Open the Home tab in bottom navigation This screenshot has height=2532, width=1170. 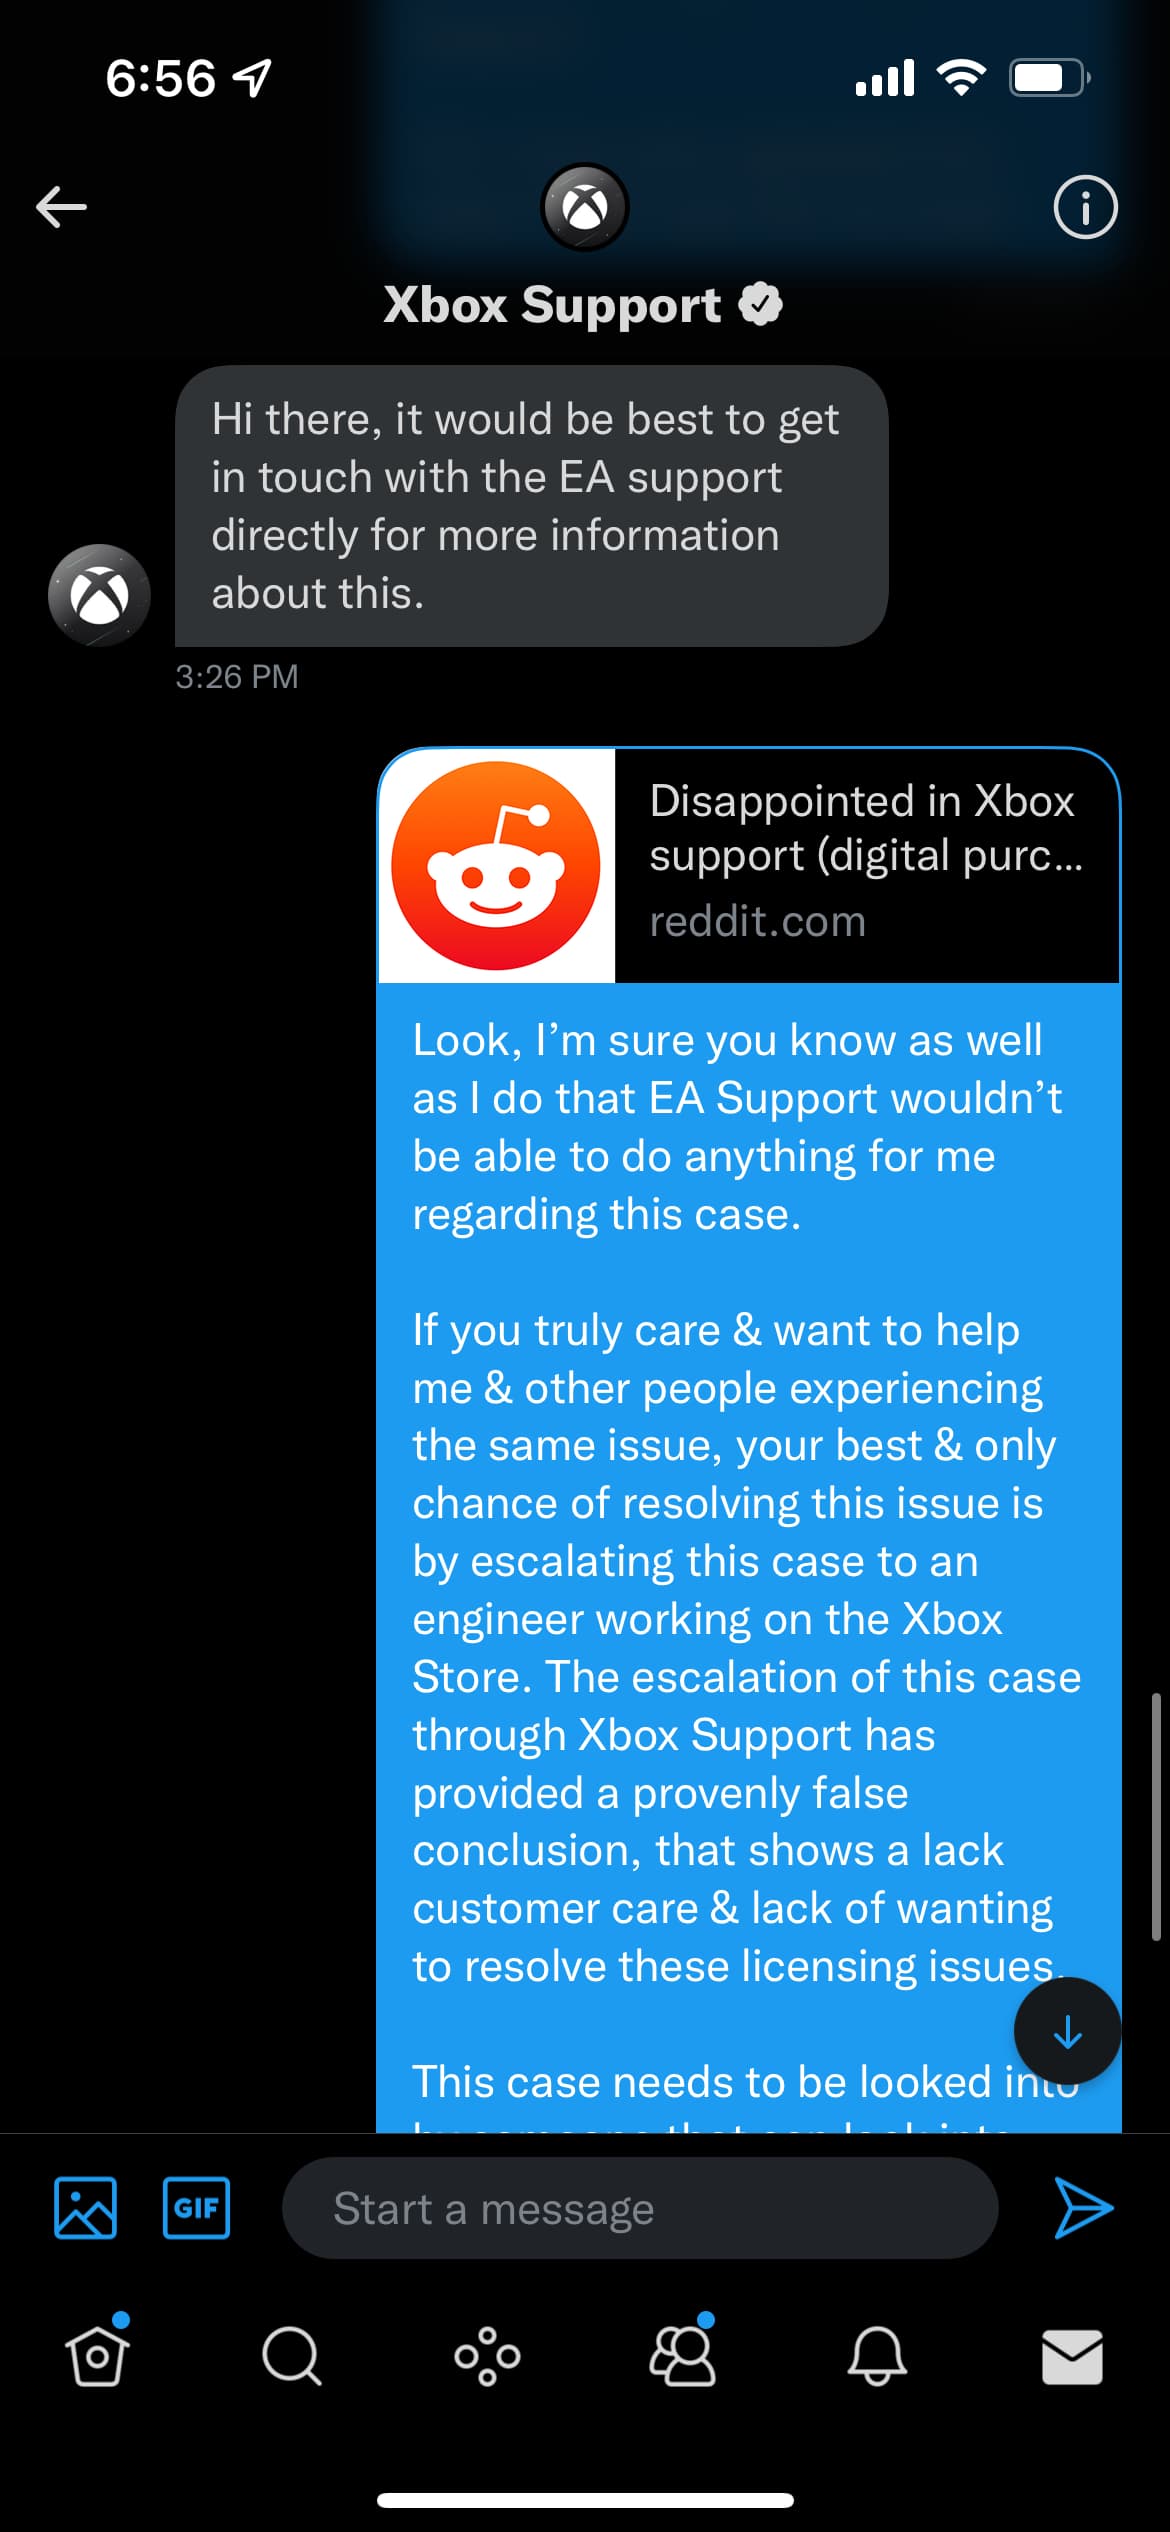[97, 2355]
